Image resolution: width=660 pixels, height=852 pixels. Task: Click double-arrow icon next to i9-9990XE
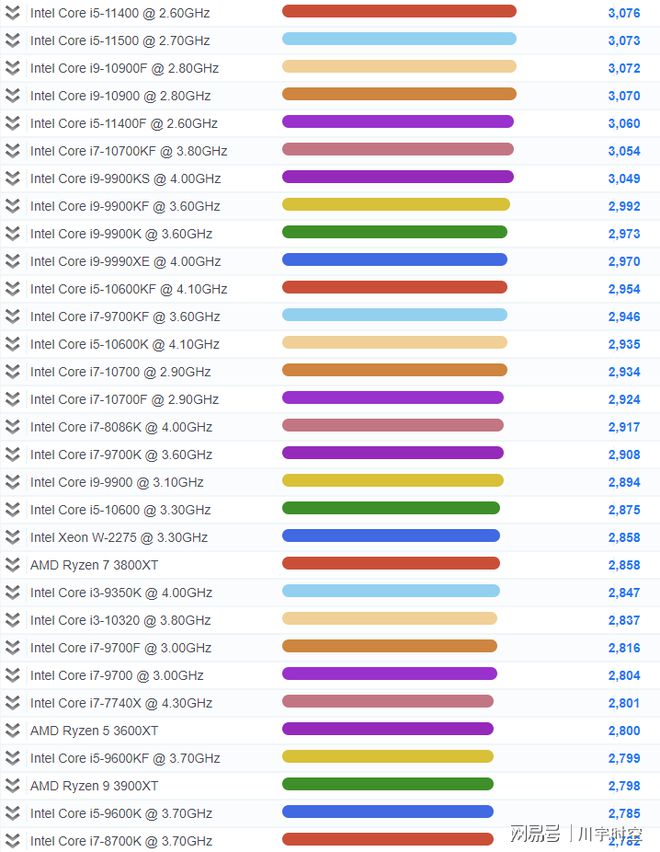tap(12, 261)
